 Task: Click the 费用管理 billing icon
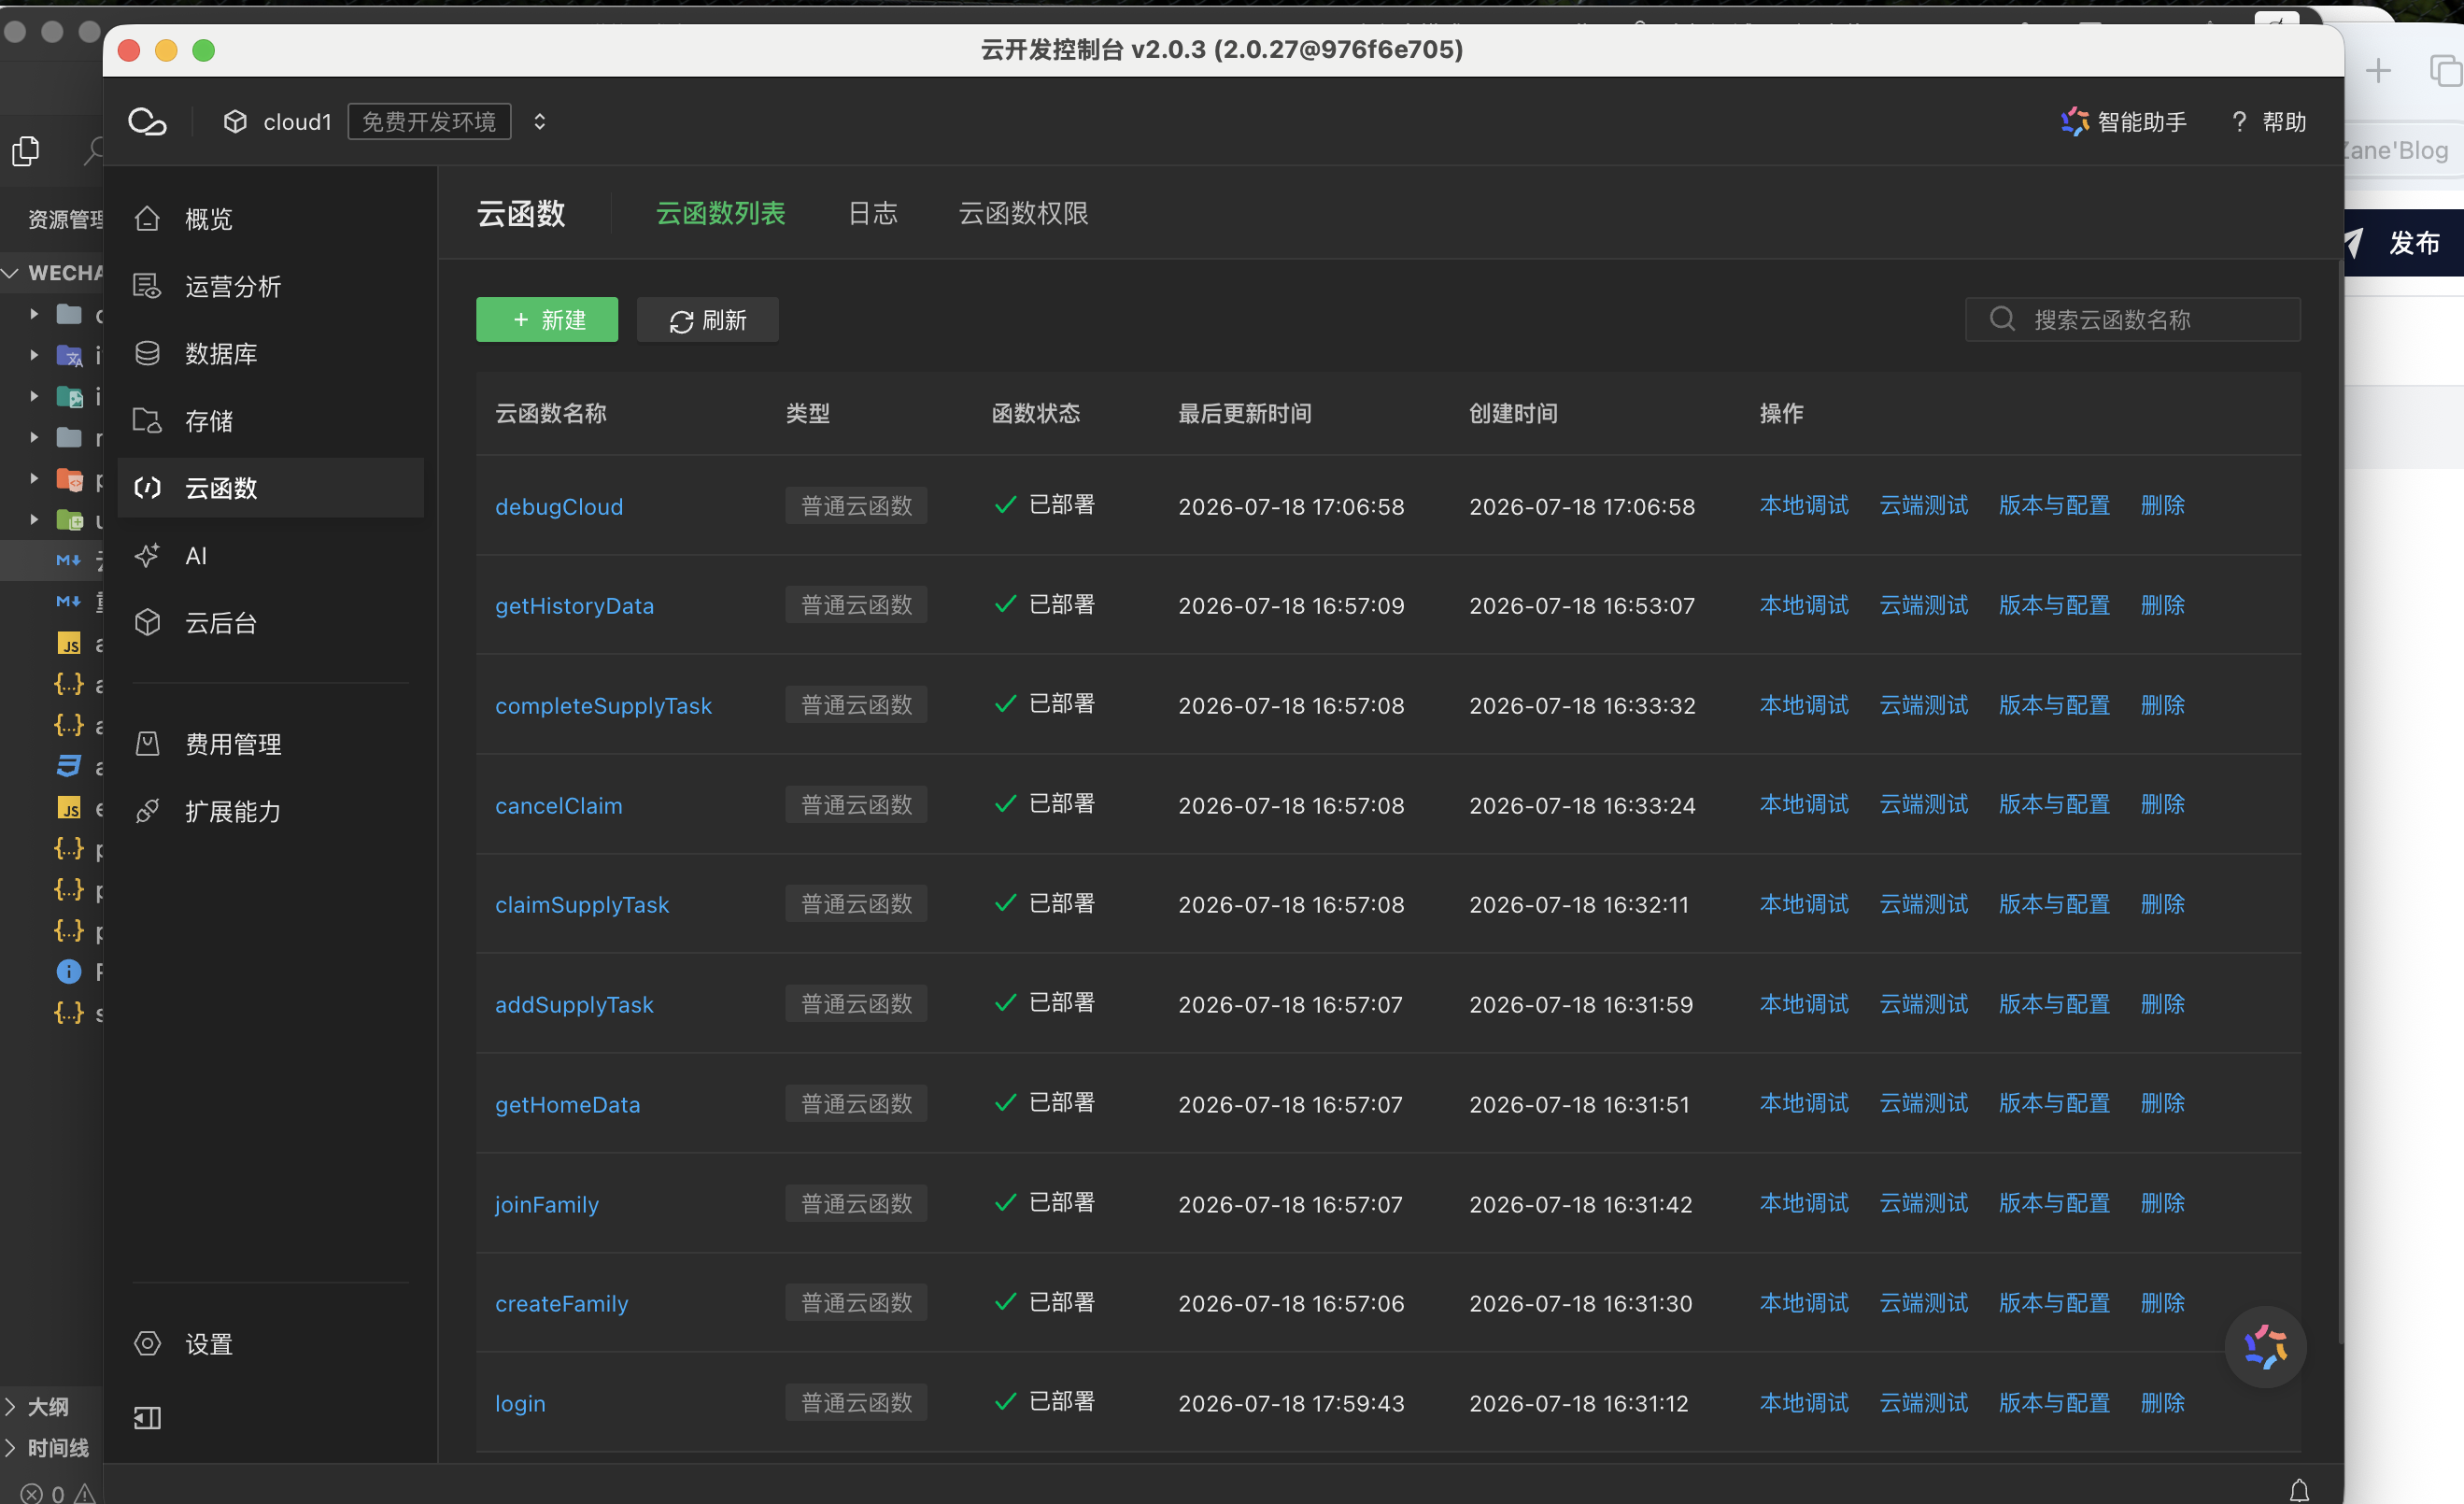click(147, 744)
